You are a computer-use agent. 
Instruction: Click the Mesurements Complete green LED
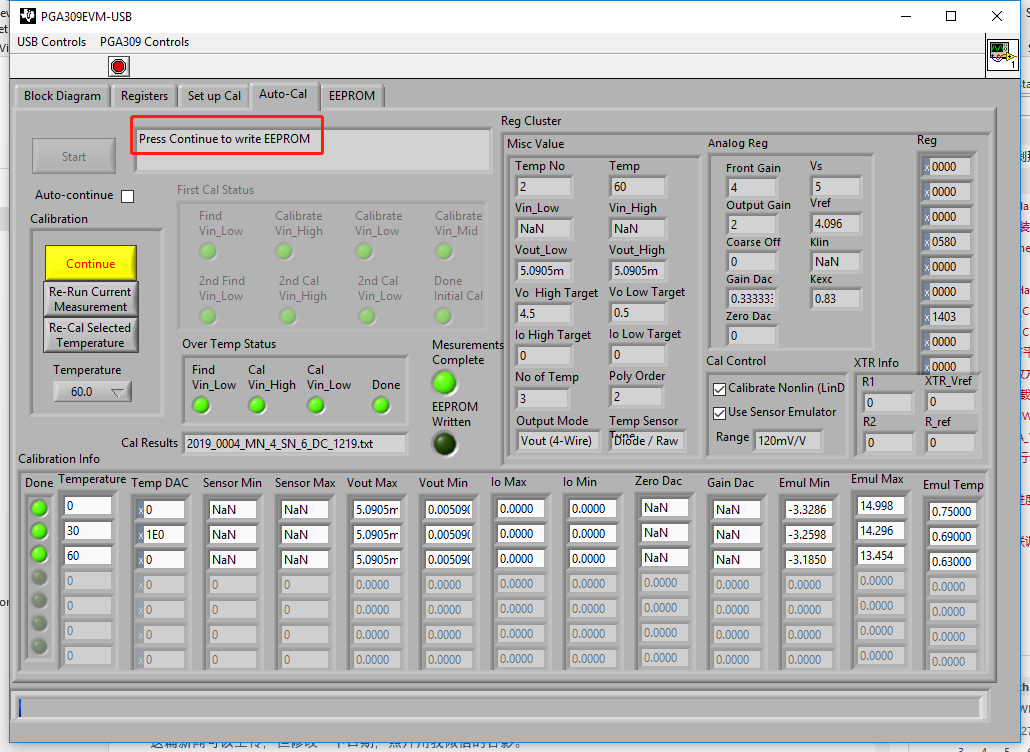tap(444, 383)
